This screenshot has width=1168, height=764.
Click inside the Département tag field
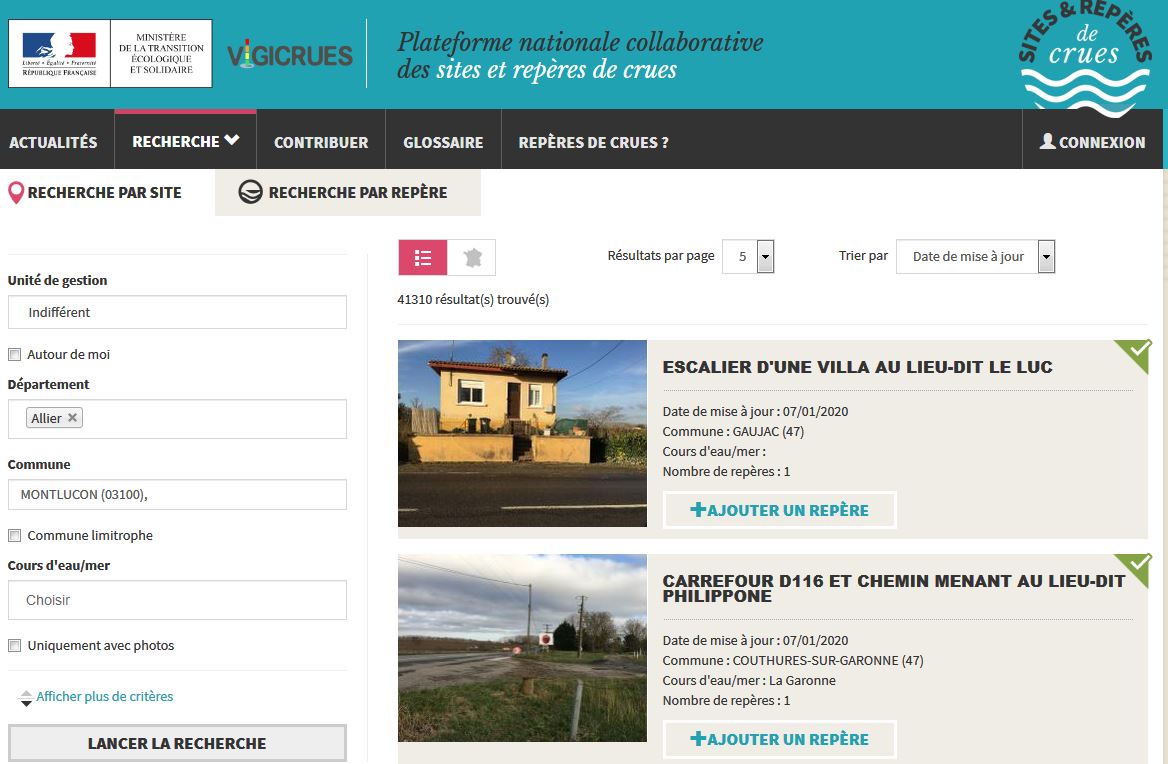tap(177, 418)
